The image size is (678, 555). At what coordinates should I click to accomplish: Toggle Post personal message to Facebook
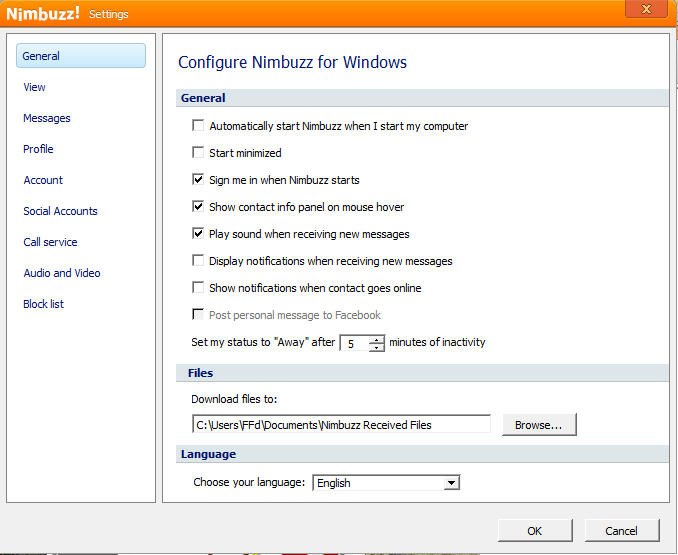[198, 314]
